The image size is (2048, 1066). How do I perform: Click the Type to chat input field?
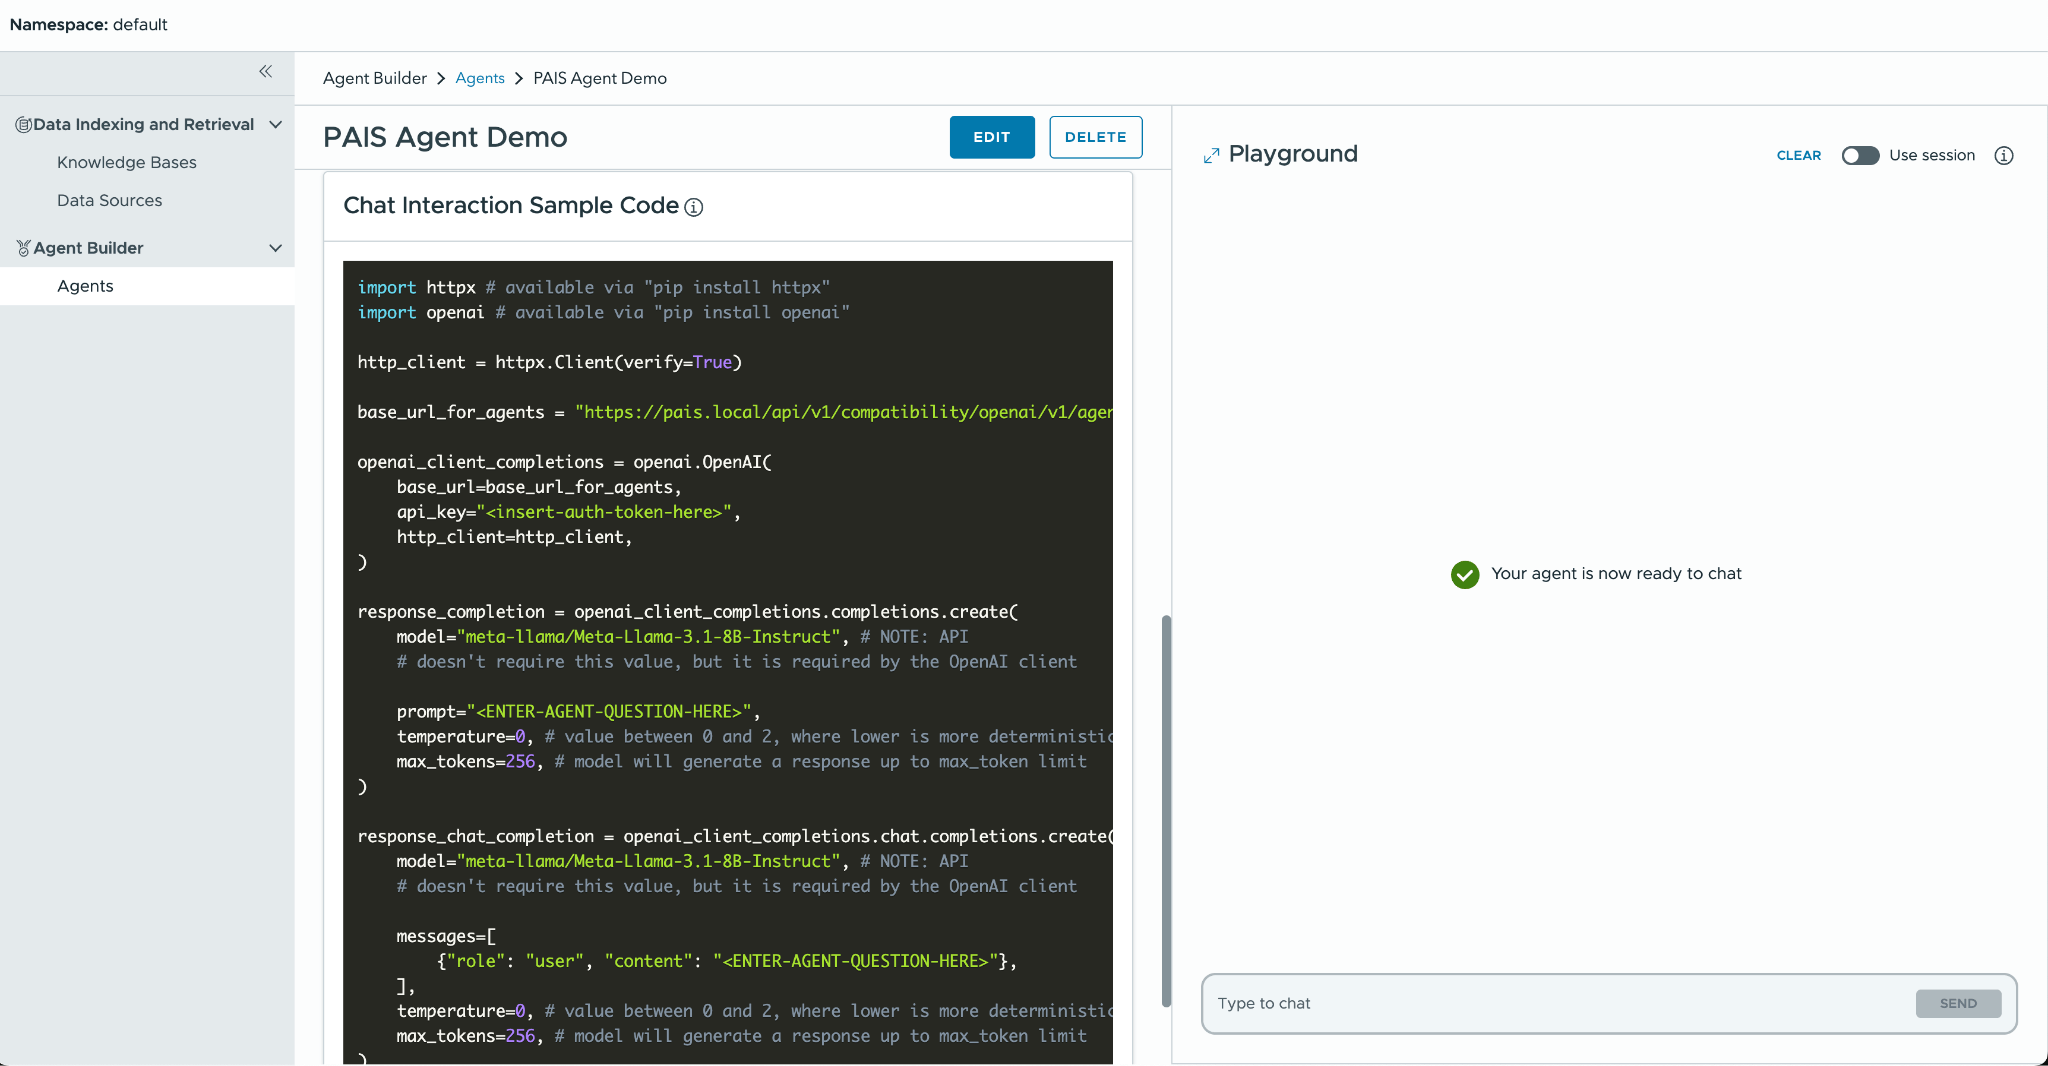(x=1500, y=1003)
